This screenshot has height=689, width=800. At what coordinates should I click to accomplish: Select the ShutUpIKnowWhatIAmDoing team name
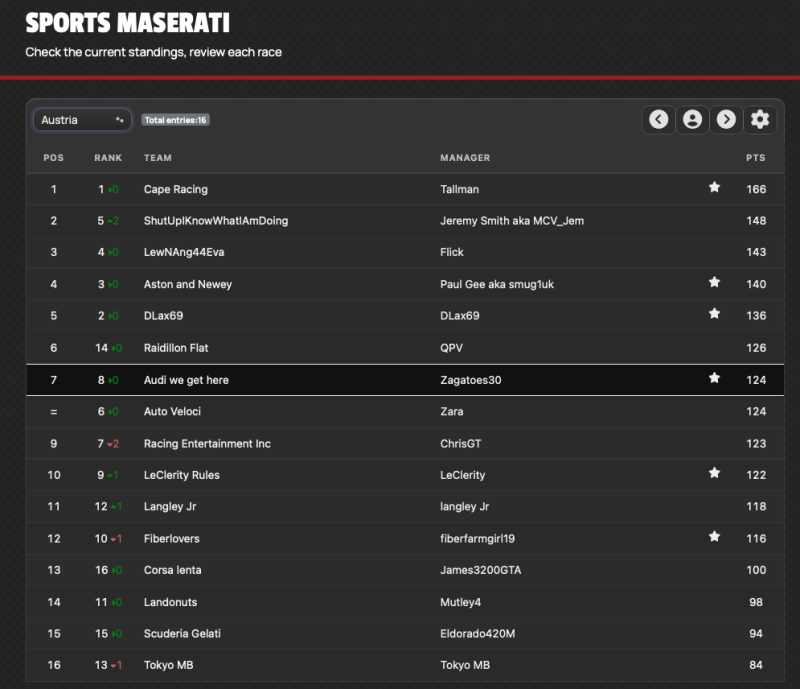216,221
